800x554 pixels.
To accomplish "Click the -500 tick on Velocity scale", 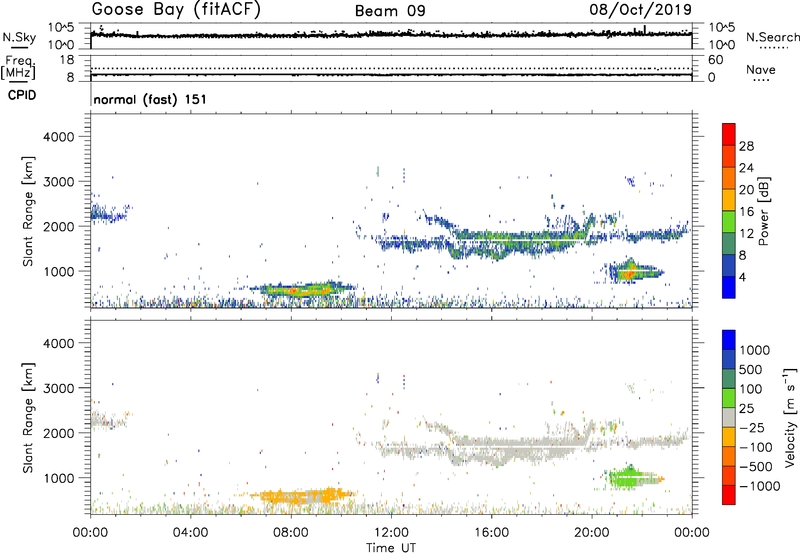I will point(756,466).
